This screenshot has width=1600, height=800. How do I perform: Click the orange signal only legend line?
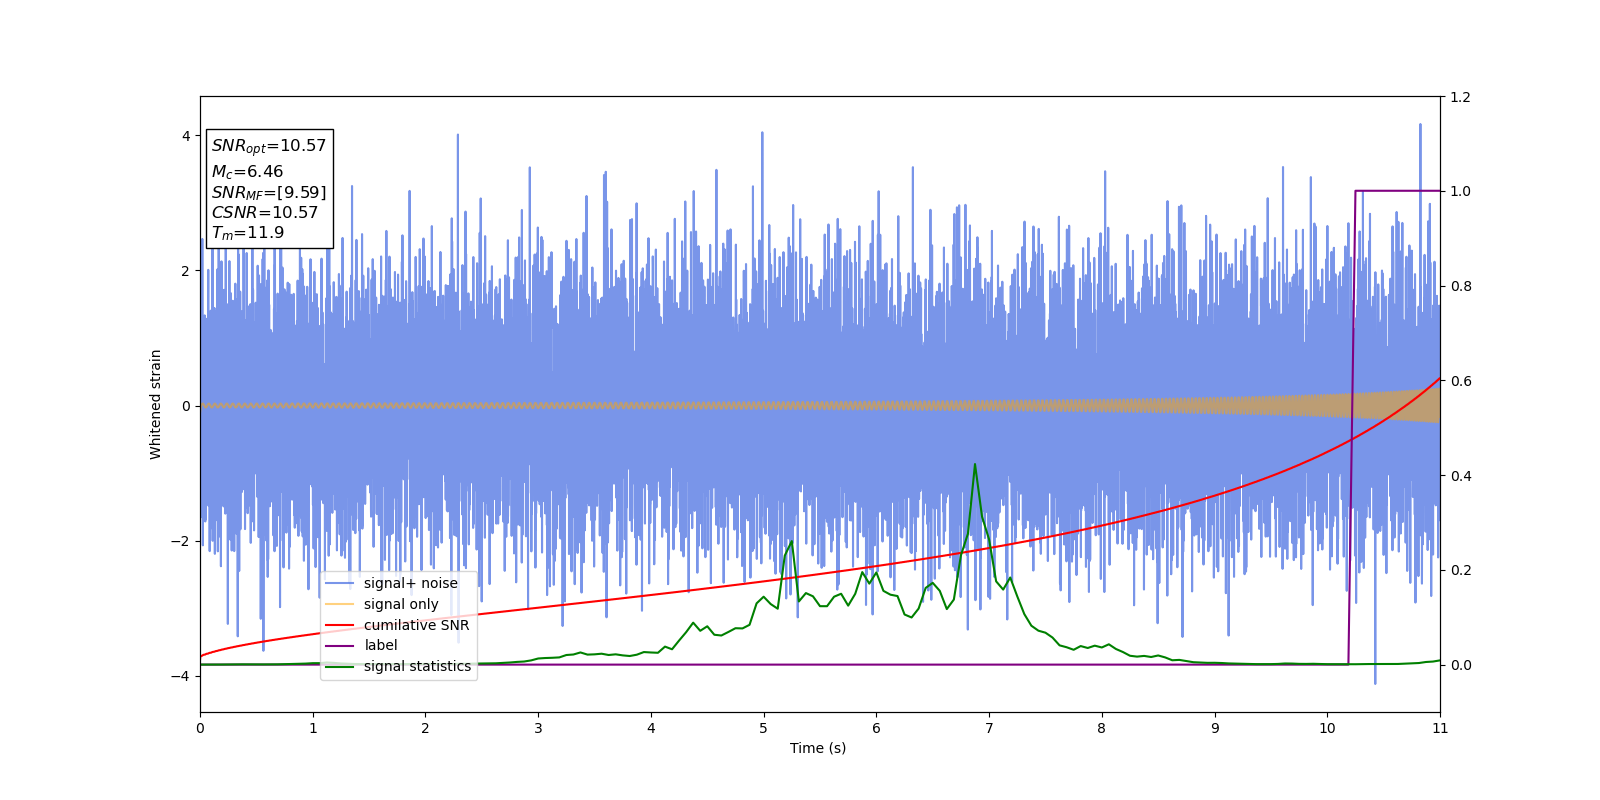[x=339, y=604]
